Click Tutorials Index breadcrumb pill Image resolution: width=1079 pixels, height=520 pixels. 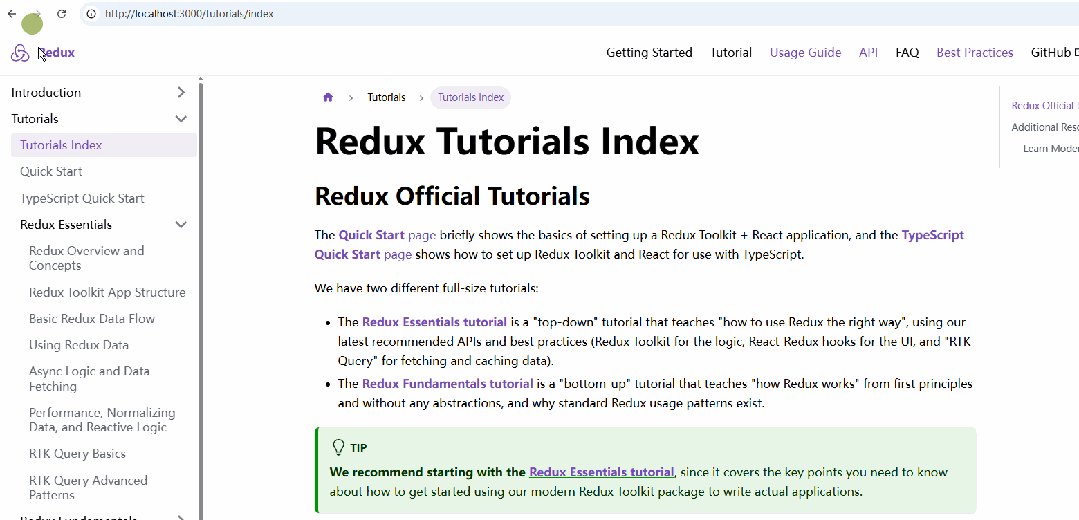click(x=471, y=98)
